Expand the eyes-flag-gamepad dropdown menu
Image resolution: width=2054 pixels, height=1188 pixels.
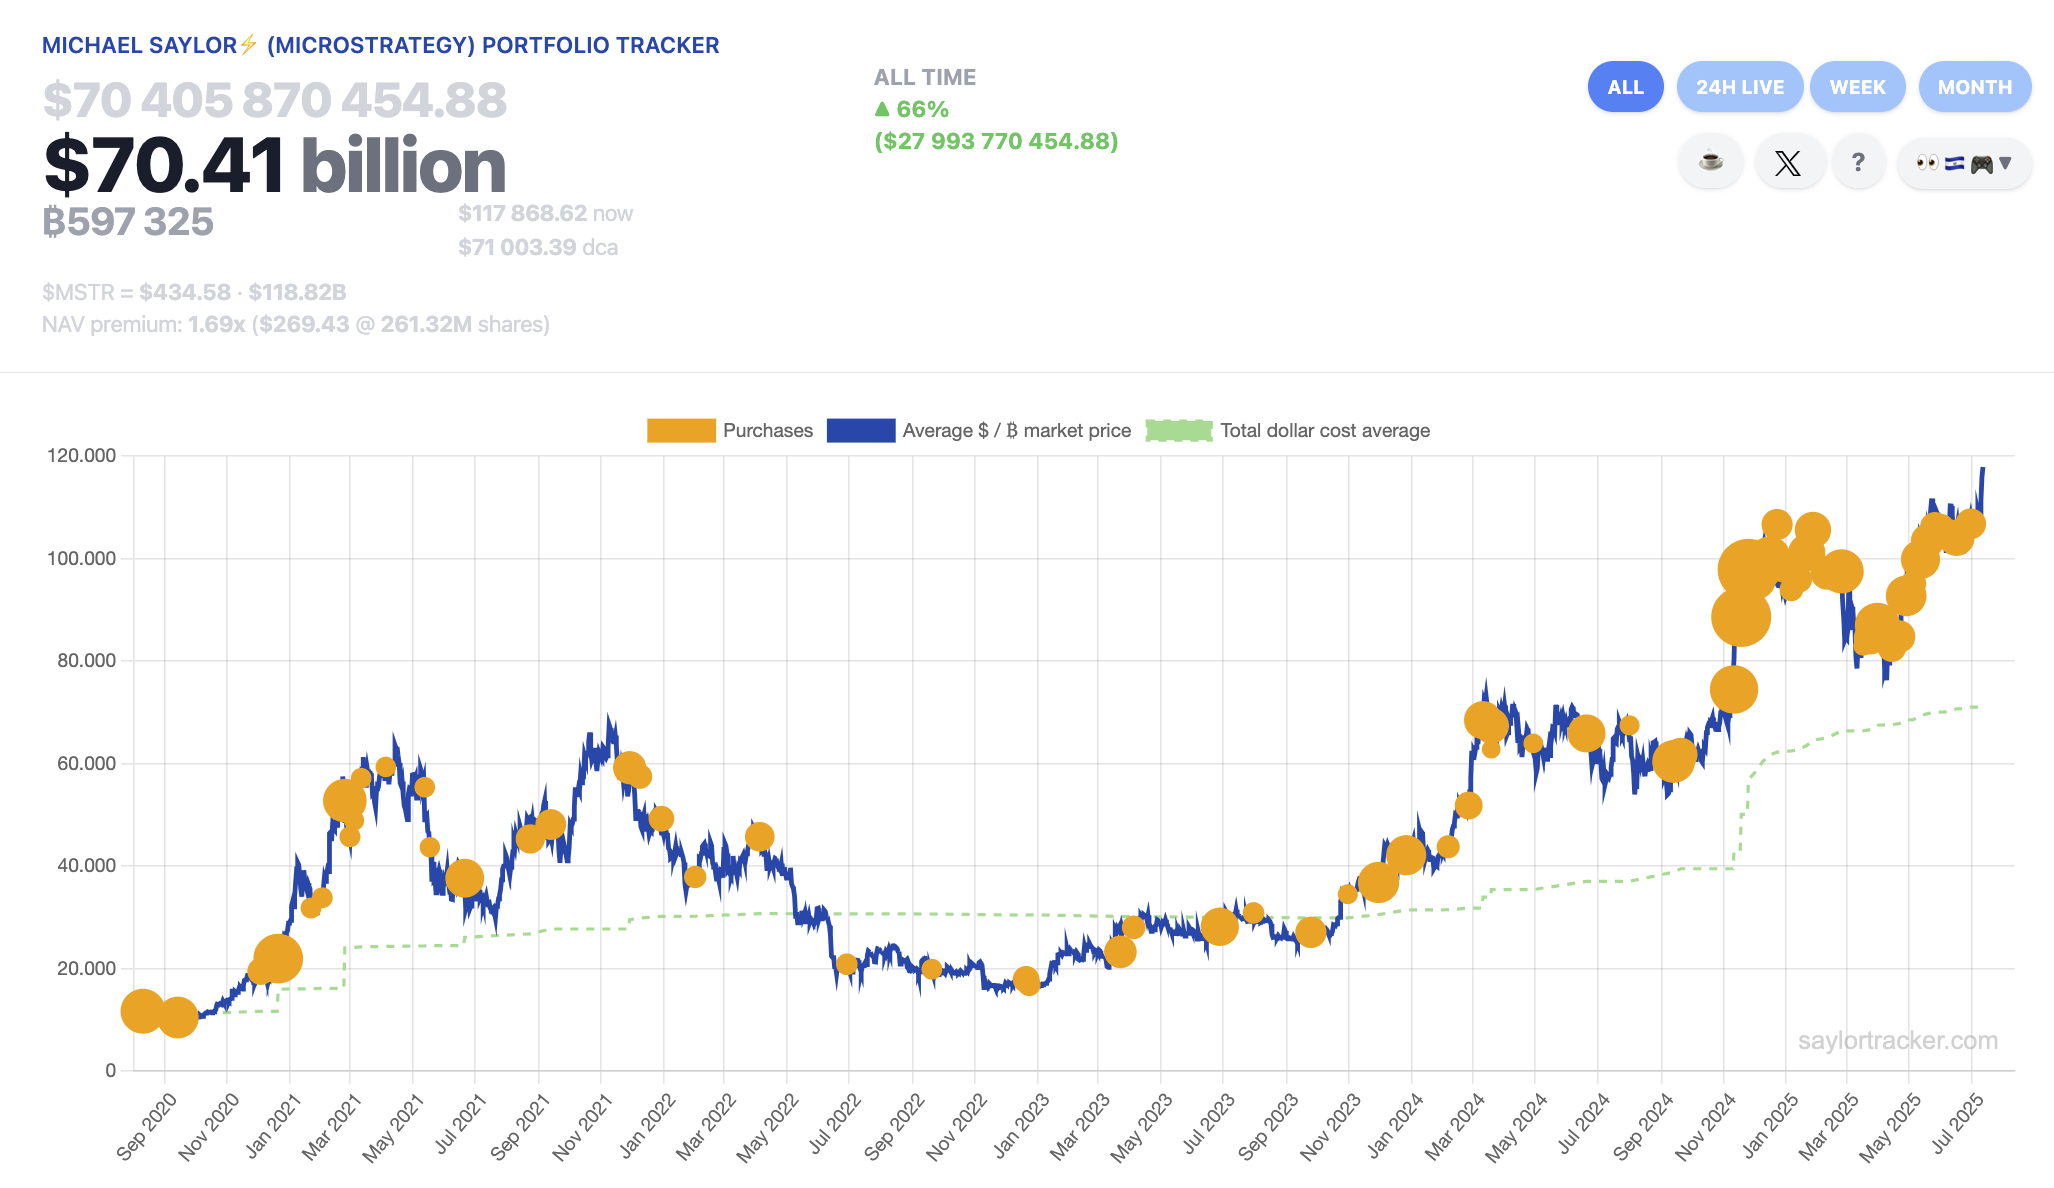[x=1963, y=162]
